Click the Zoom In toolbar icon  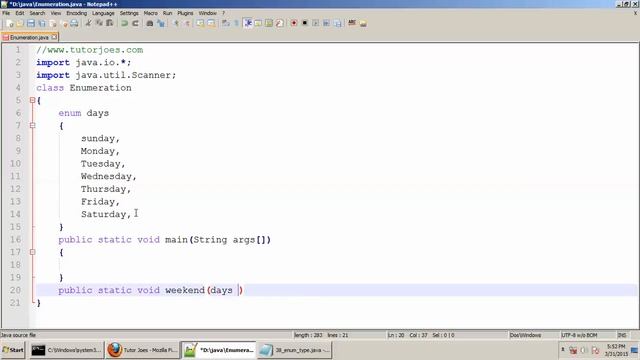(x=176, y=23)
